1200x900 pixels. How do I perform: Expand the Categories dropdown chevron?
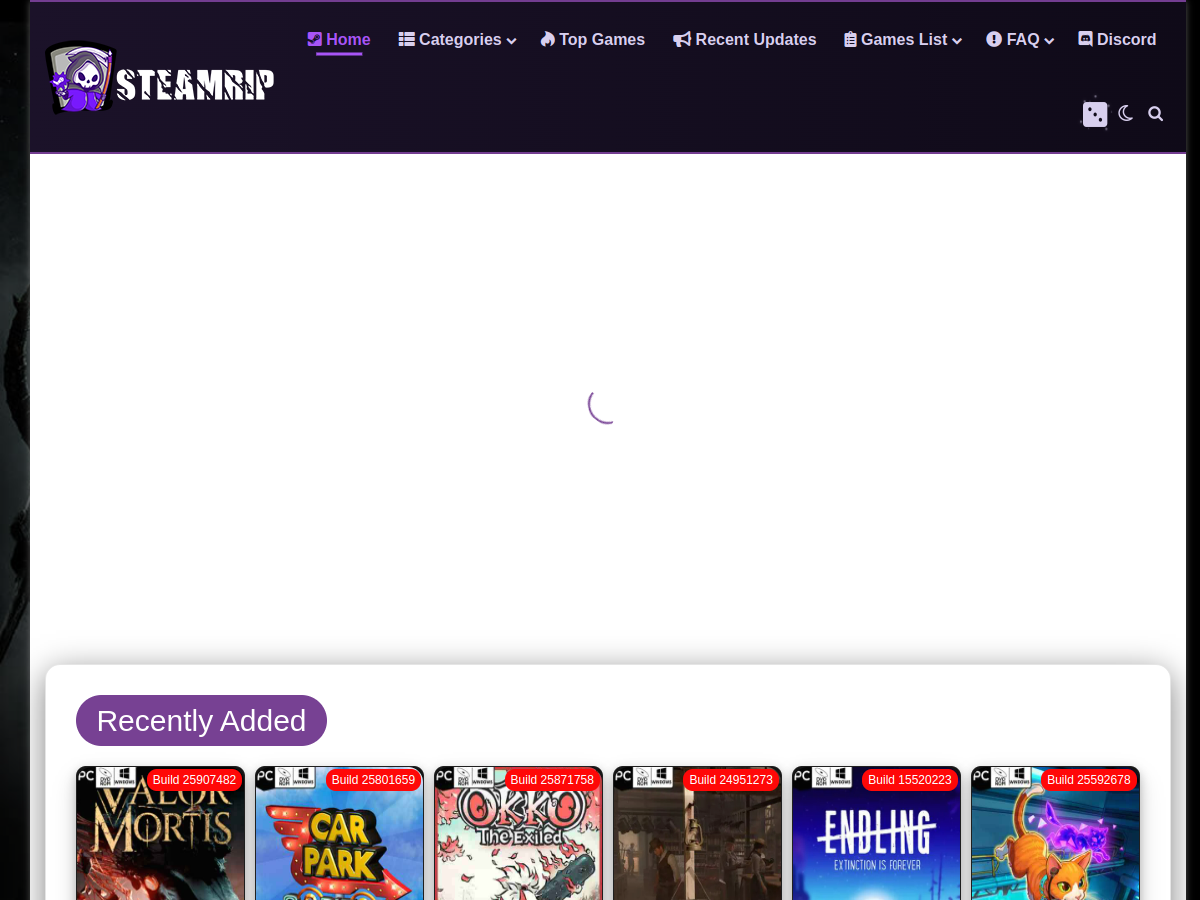pos(511,41)
